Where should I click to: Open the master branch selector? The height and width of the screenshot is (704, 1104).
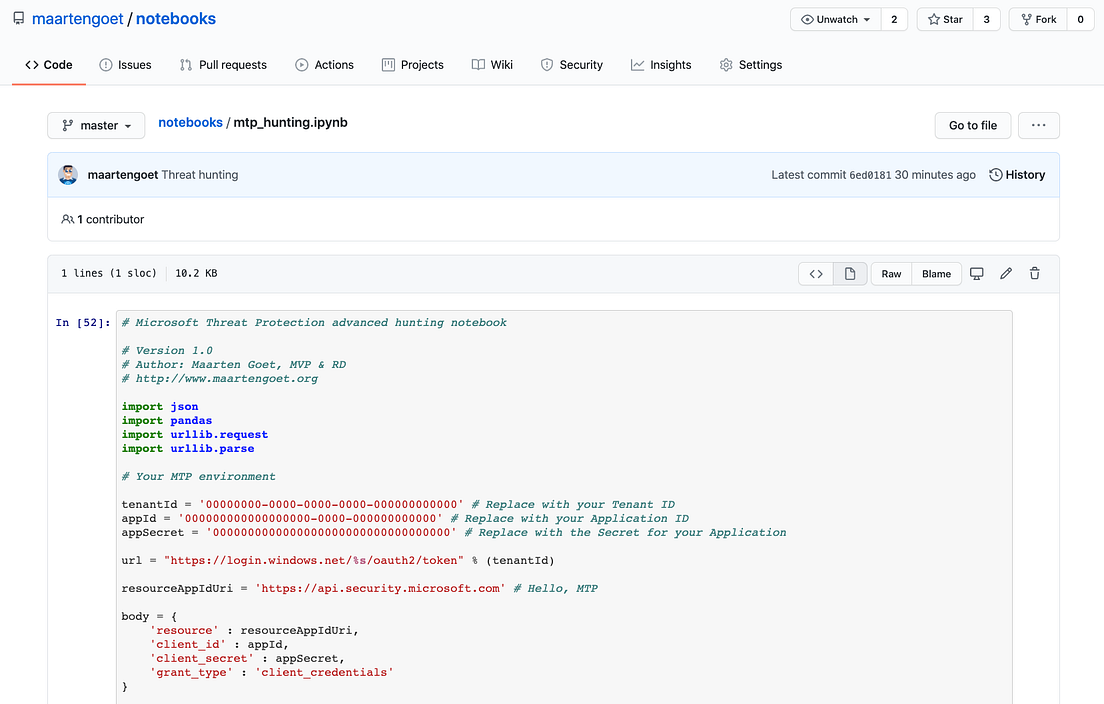coord(96,125)
